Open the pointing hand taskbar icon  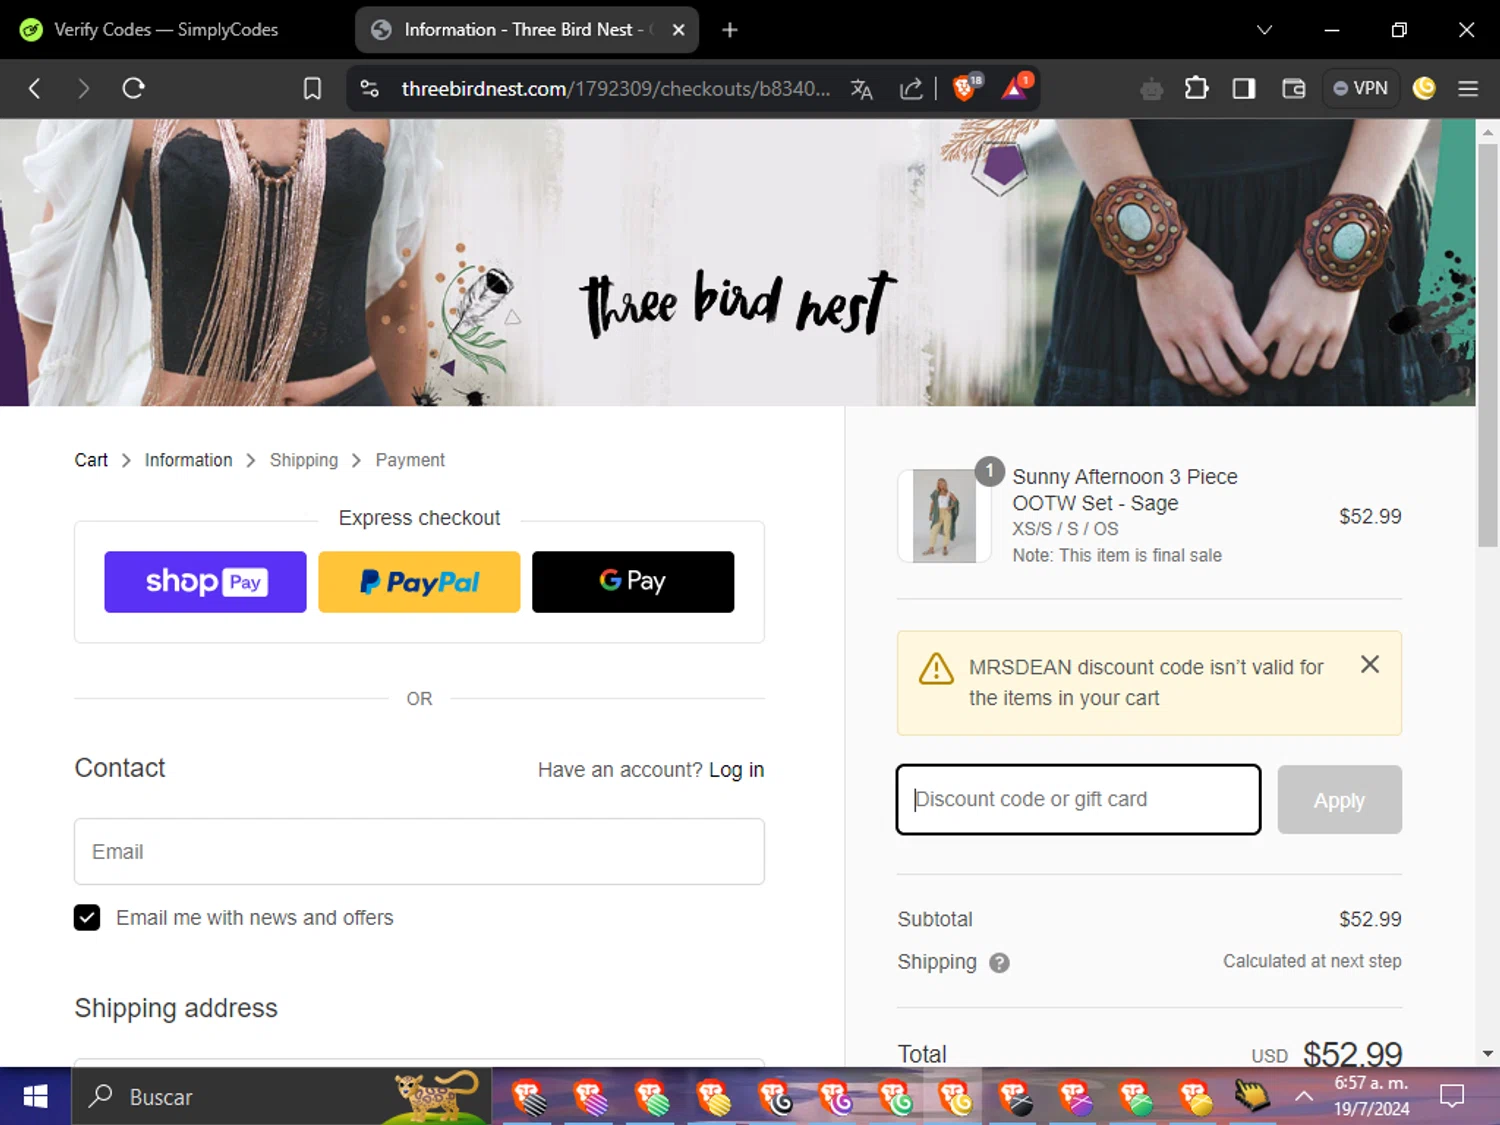click(1251, 1097)
